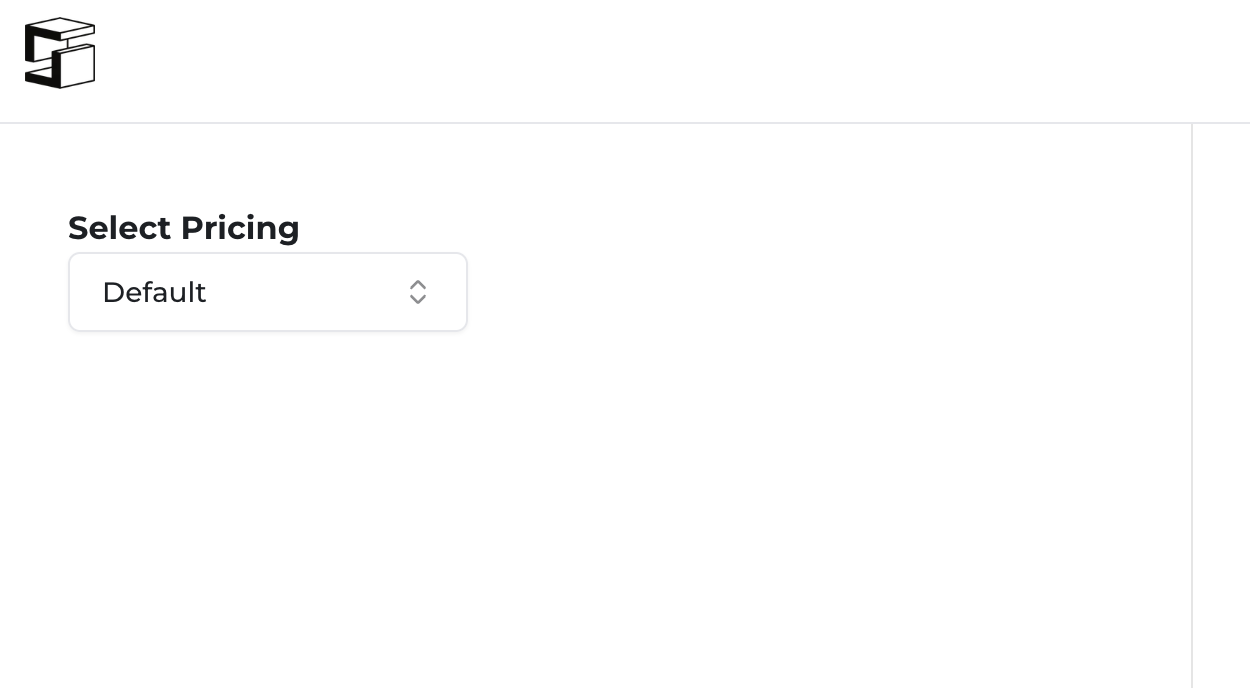This screenshot has height=688, width=1250.
Task: Switch the pricing selection control
Action: click(268, 292)
